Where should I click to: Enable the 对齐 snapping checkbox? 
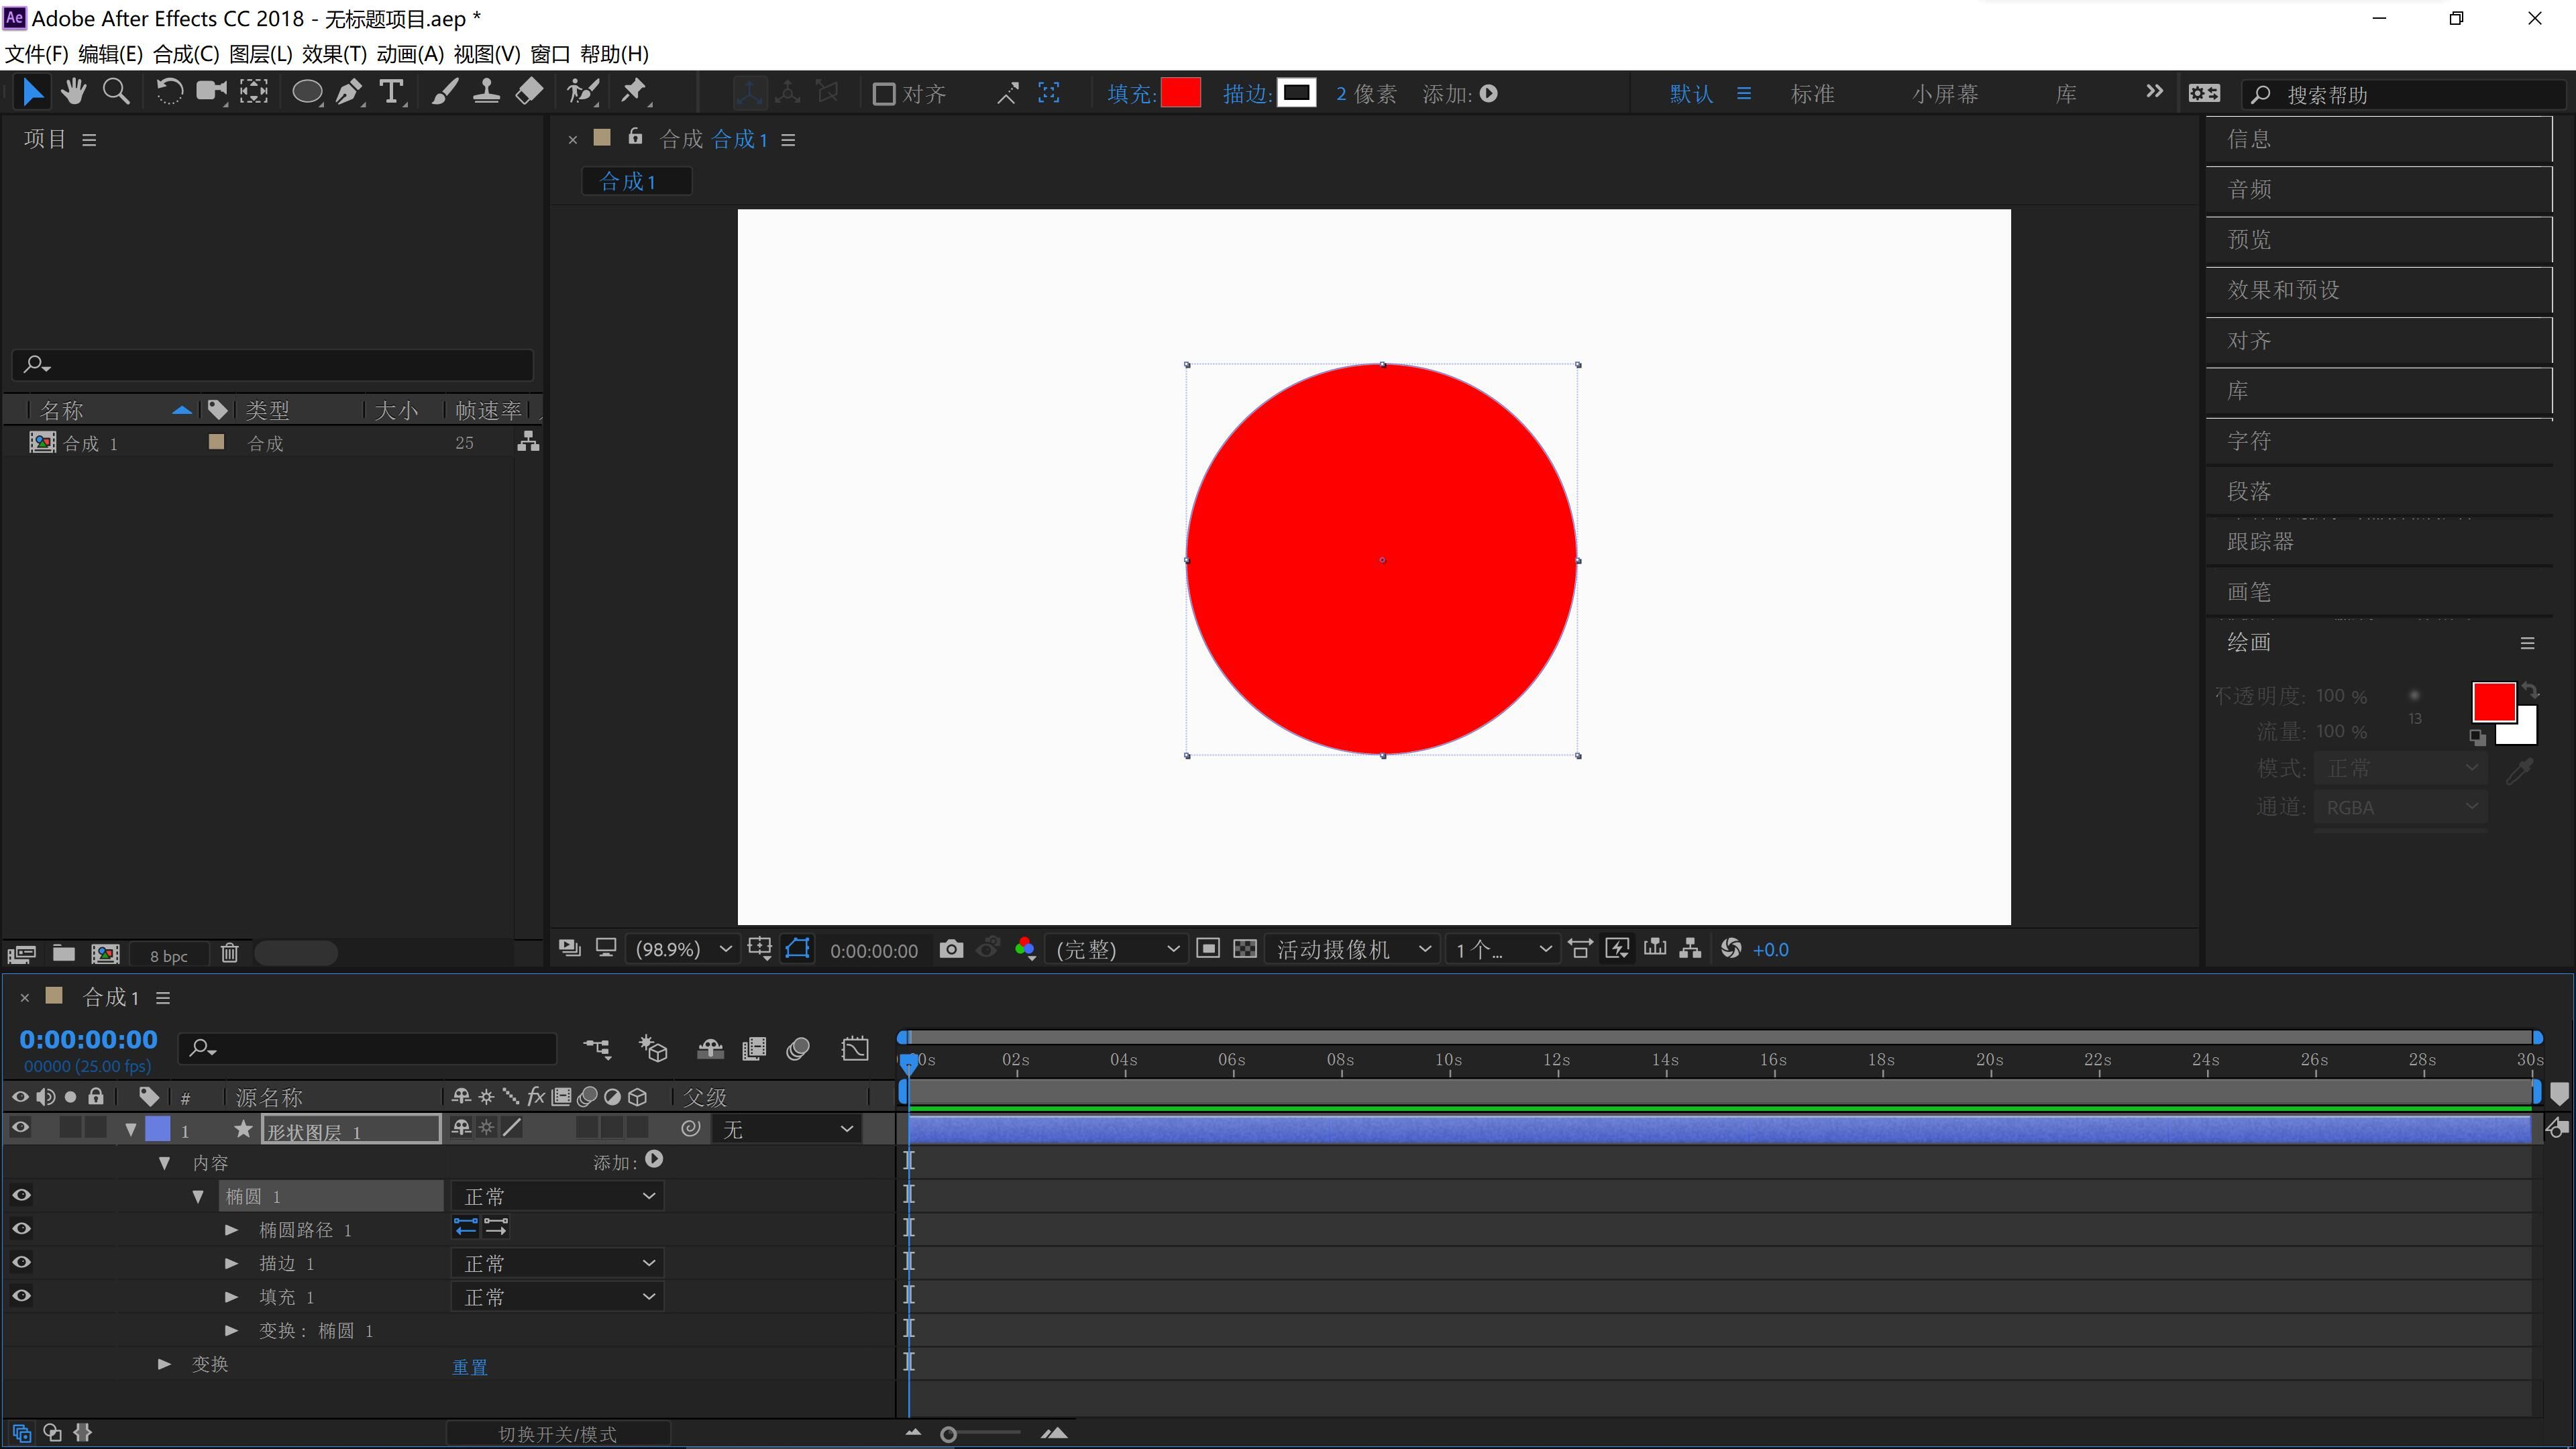[x=884, y=94]
